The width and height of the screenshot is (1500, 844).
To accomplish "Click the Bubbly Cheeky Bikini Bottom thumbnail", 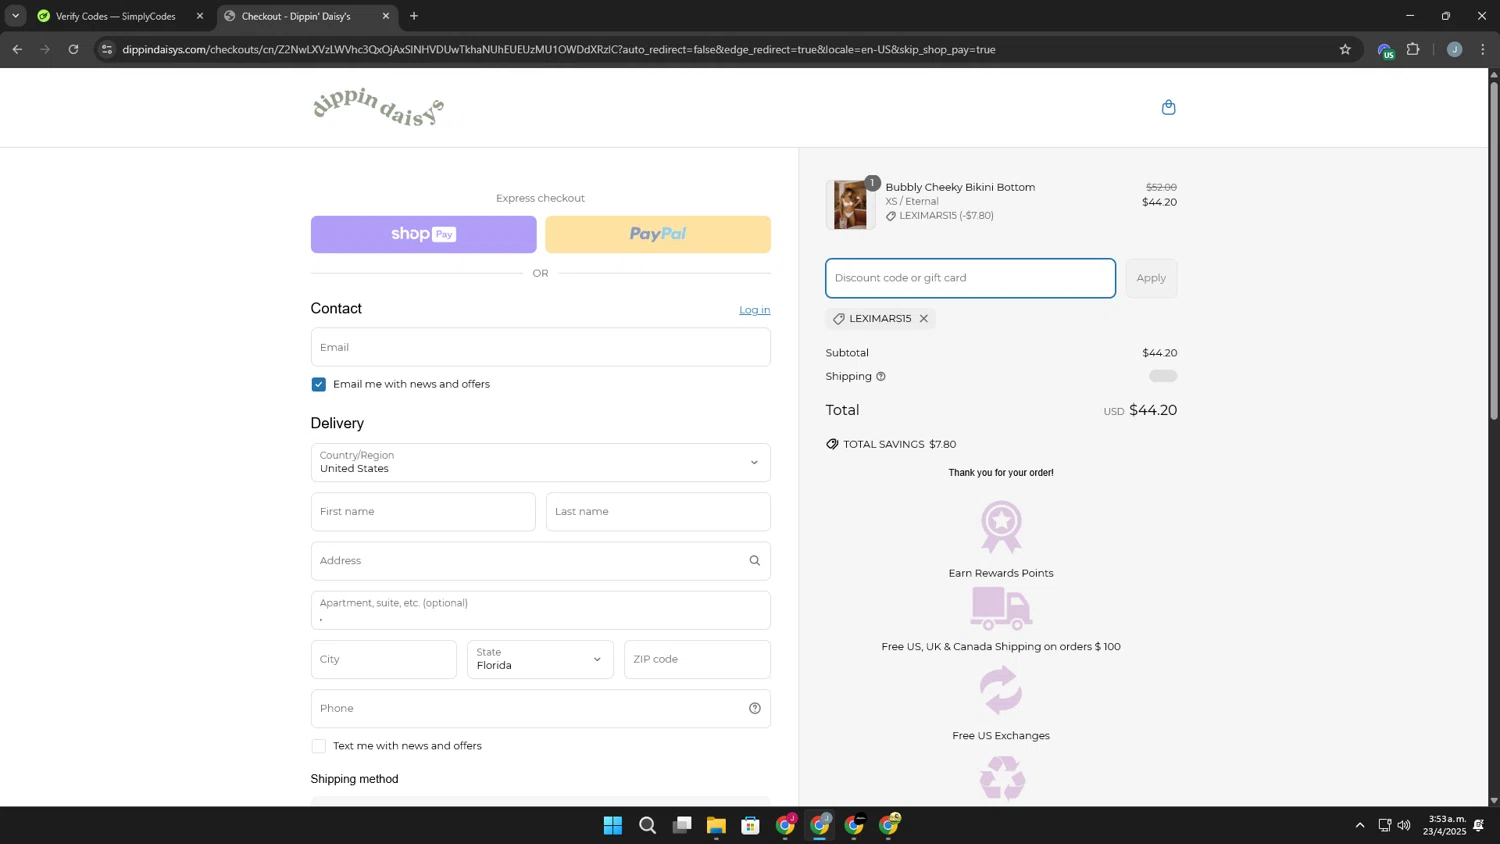I will tap(851, 204).
